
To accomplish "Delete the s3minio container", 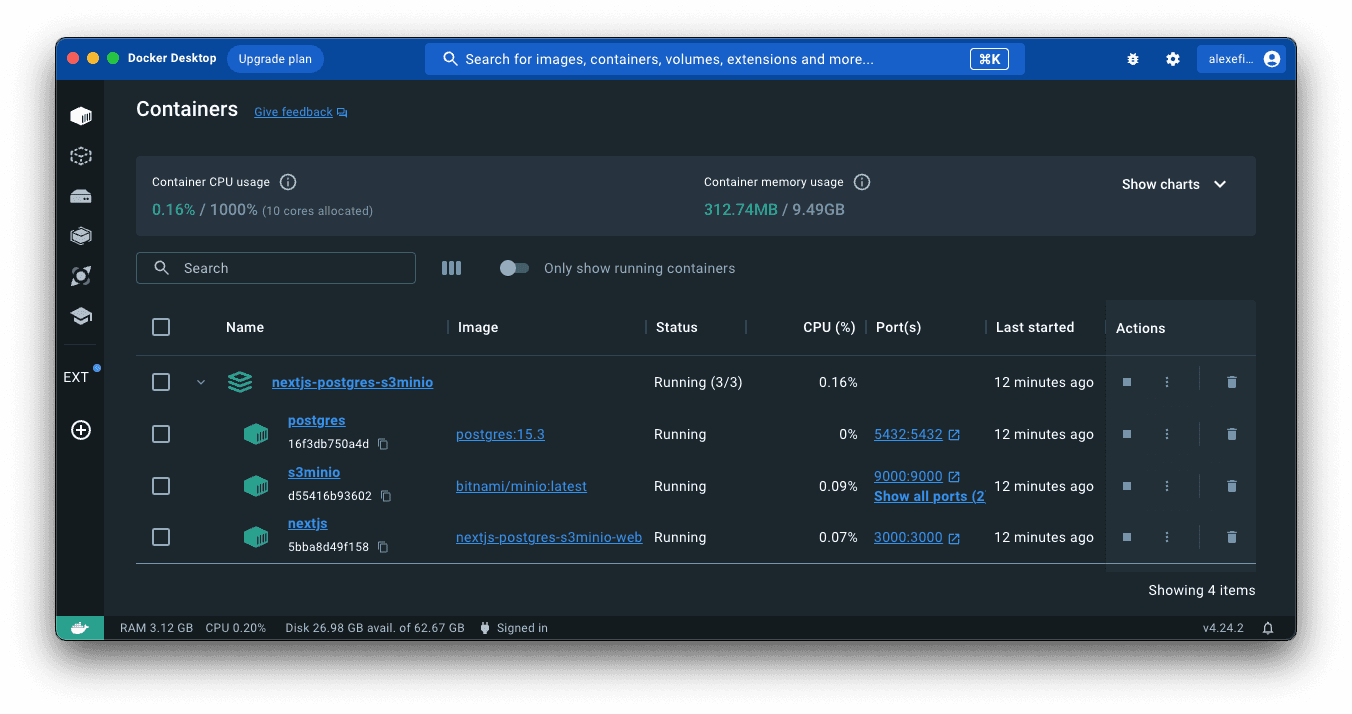I will [x=1232, y=486].
